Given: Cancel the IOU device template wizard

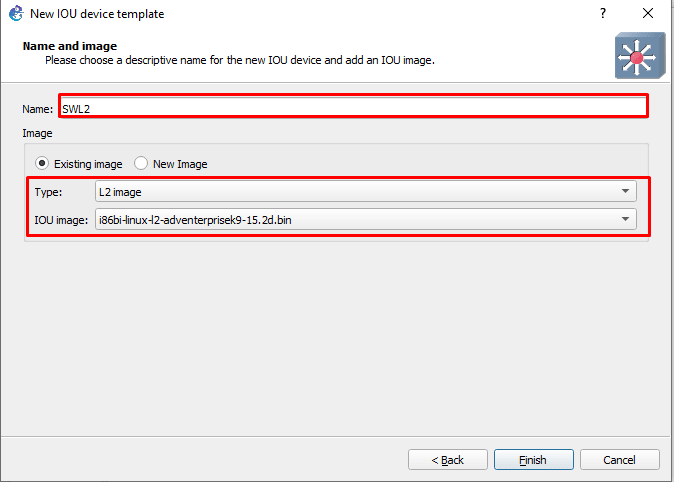Looking at the screenshot, I should click(619, 460).
